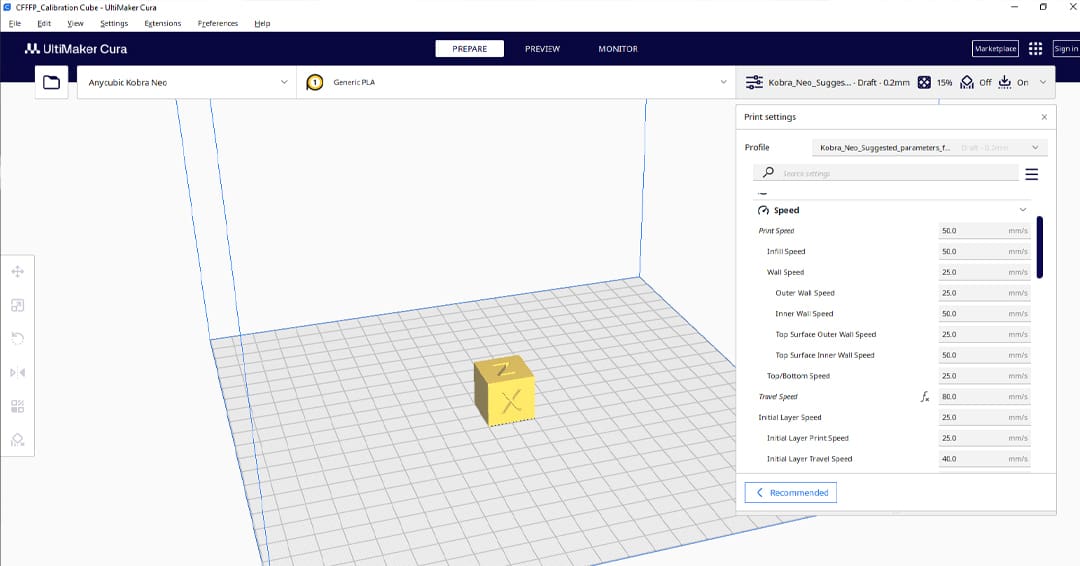
Task: Click the settings panel scrollbar thumb
Action: [x=1039, y=247]
